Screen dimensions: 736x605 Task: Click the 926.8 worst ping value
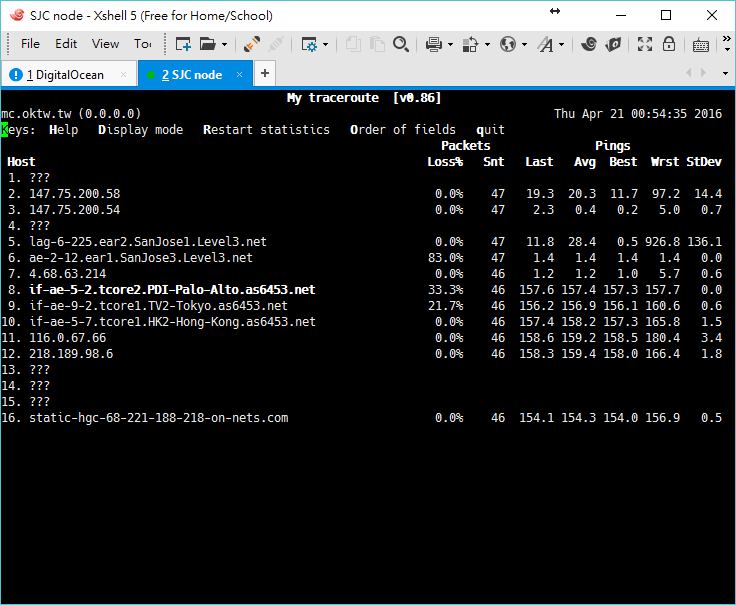coord(662,242)
